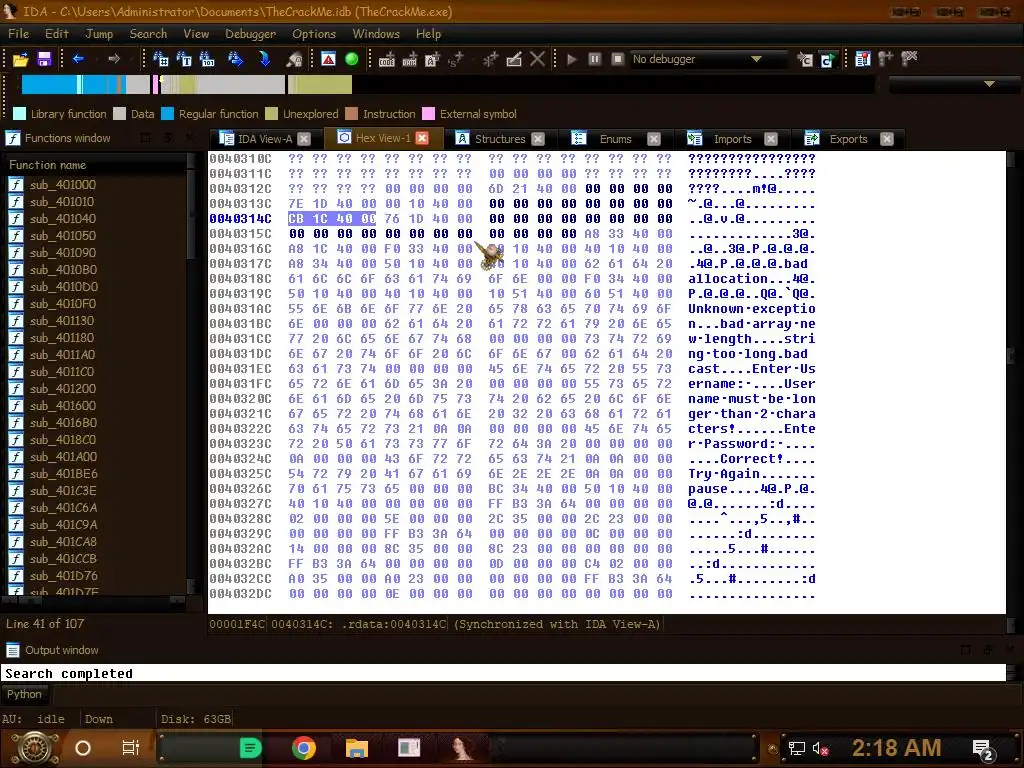Switch to the Structures tab
This screenshot has height=768, width=1024.
click(x=500, y=138)
